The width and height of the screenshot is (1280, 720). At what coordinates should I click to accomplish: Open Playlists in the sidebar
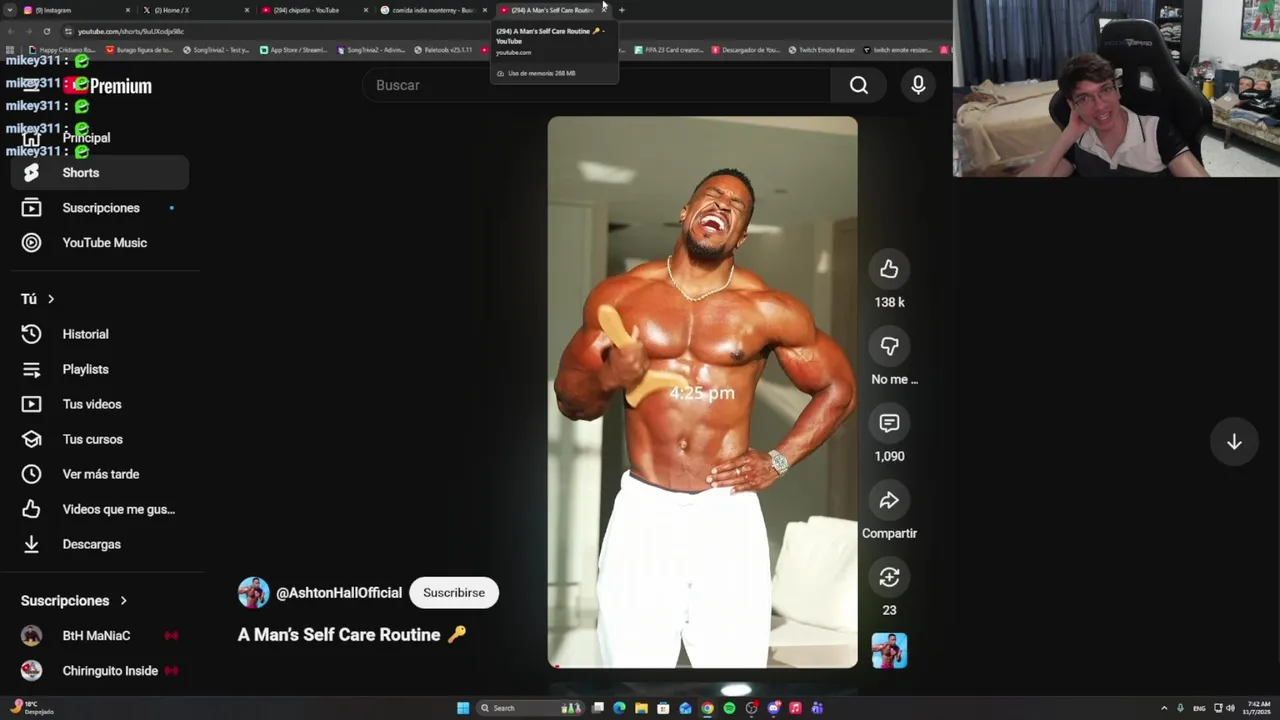(x=100, y=369)
